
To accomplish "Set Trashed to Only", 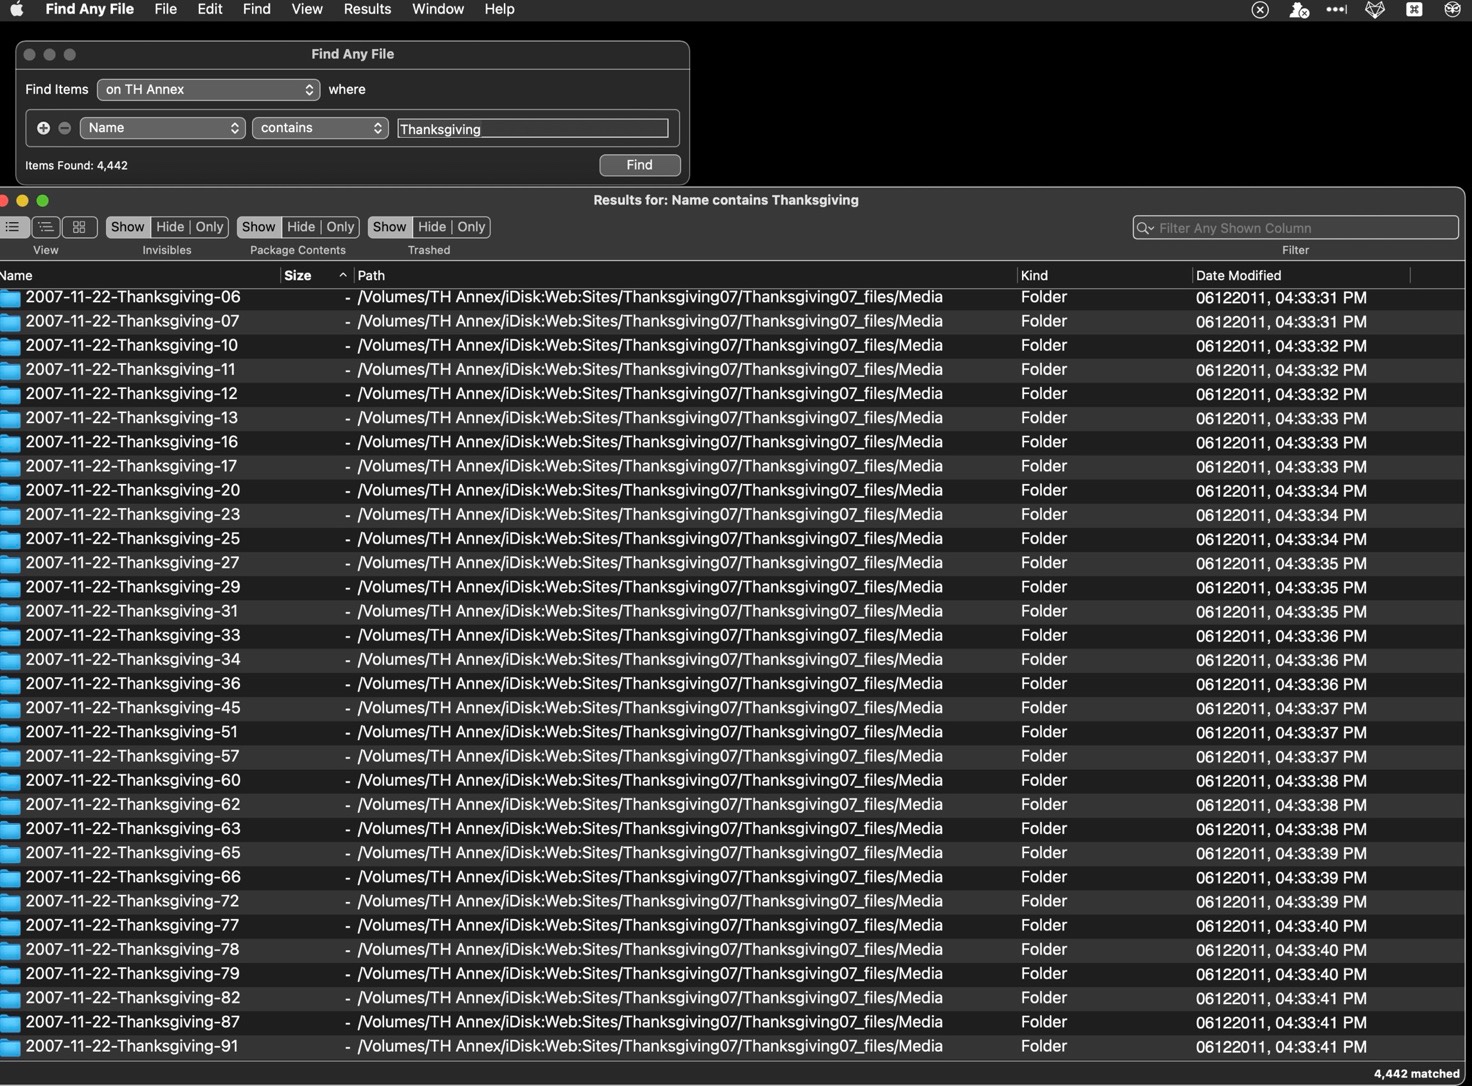I will coord(471,227).
